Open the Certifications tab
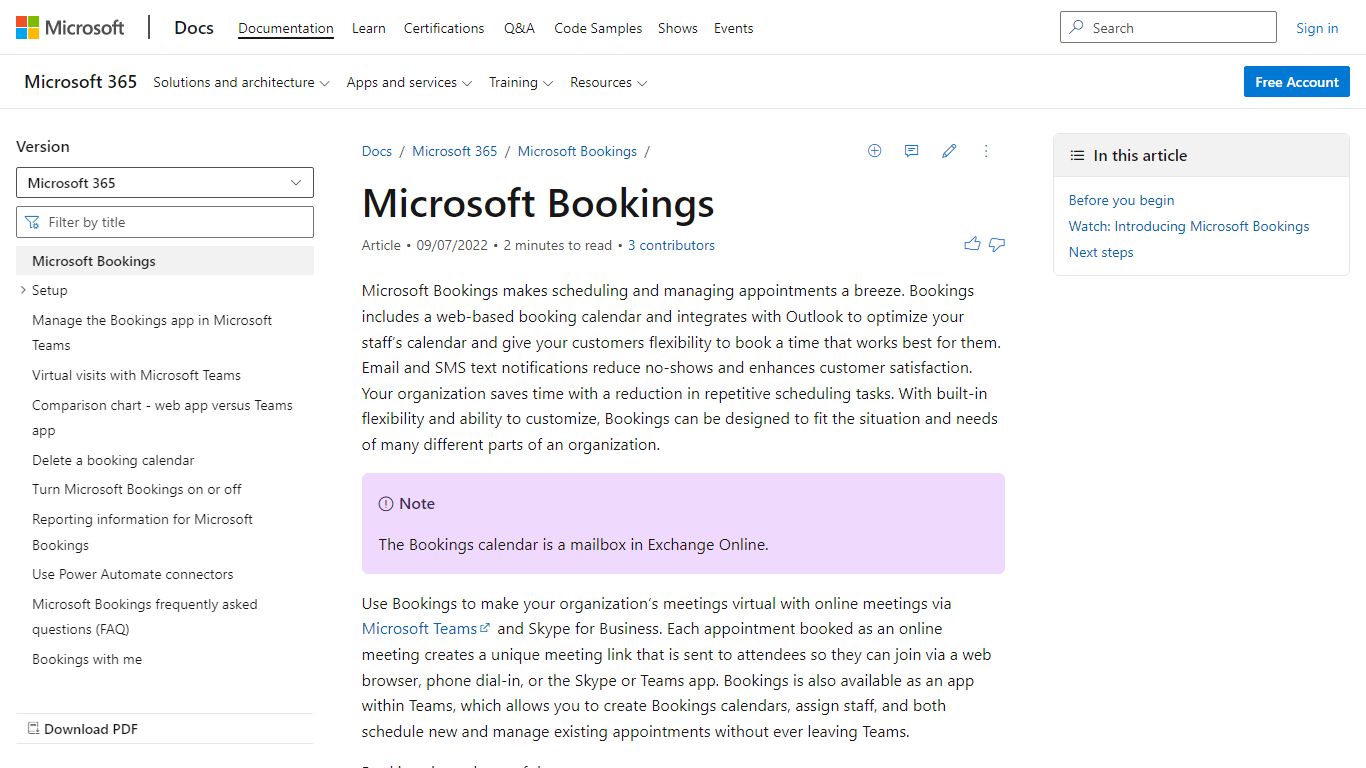The width and height of the screenshot is (1366, 768). pyautogui.click(x=444, y=28)
